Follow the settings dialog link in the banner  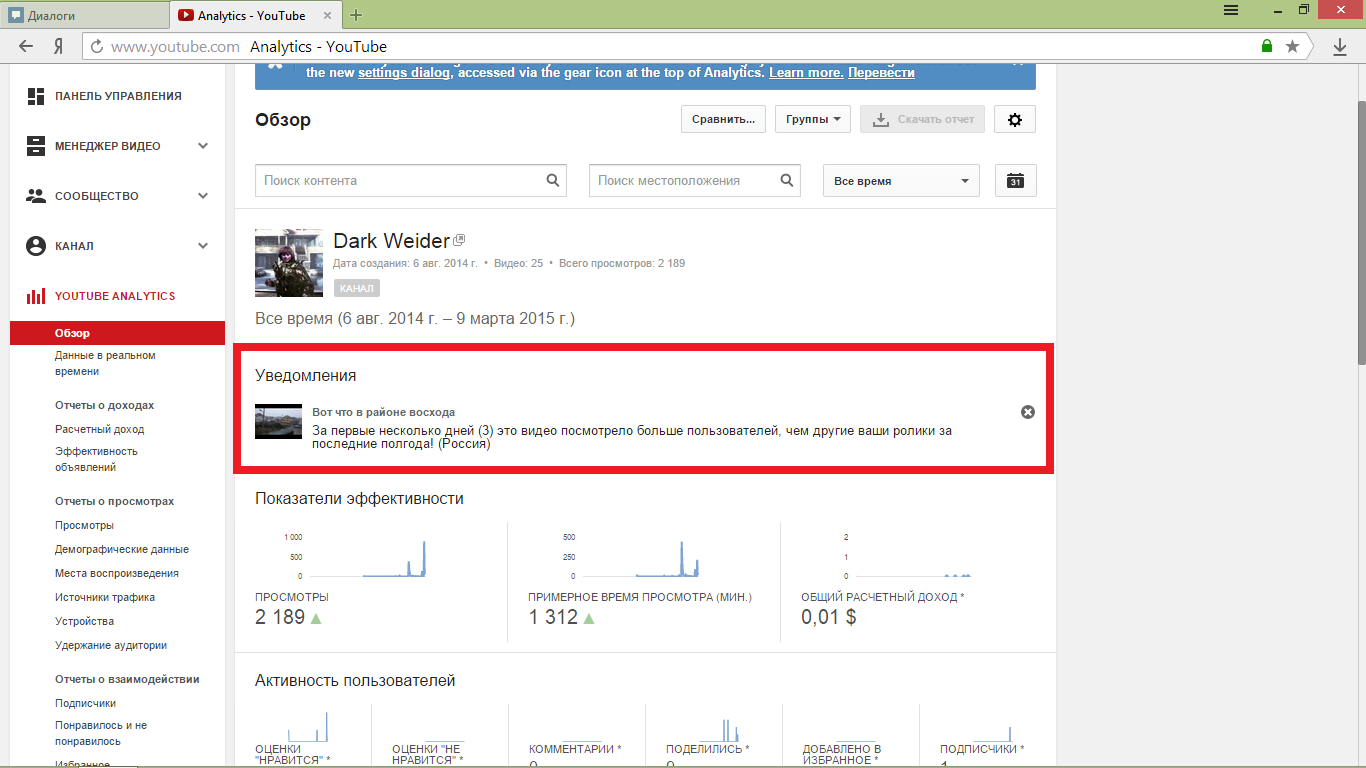click(x=404, y=73)
